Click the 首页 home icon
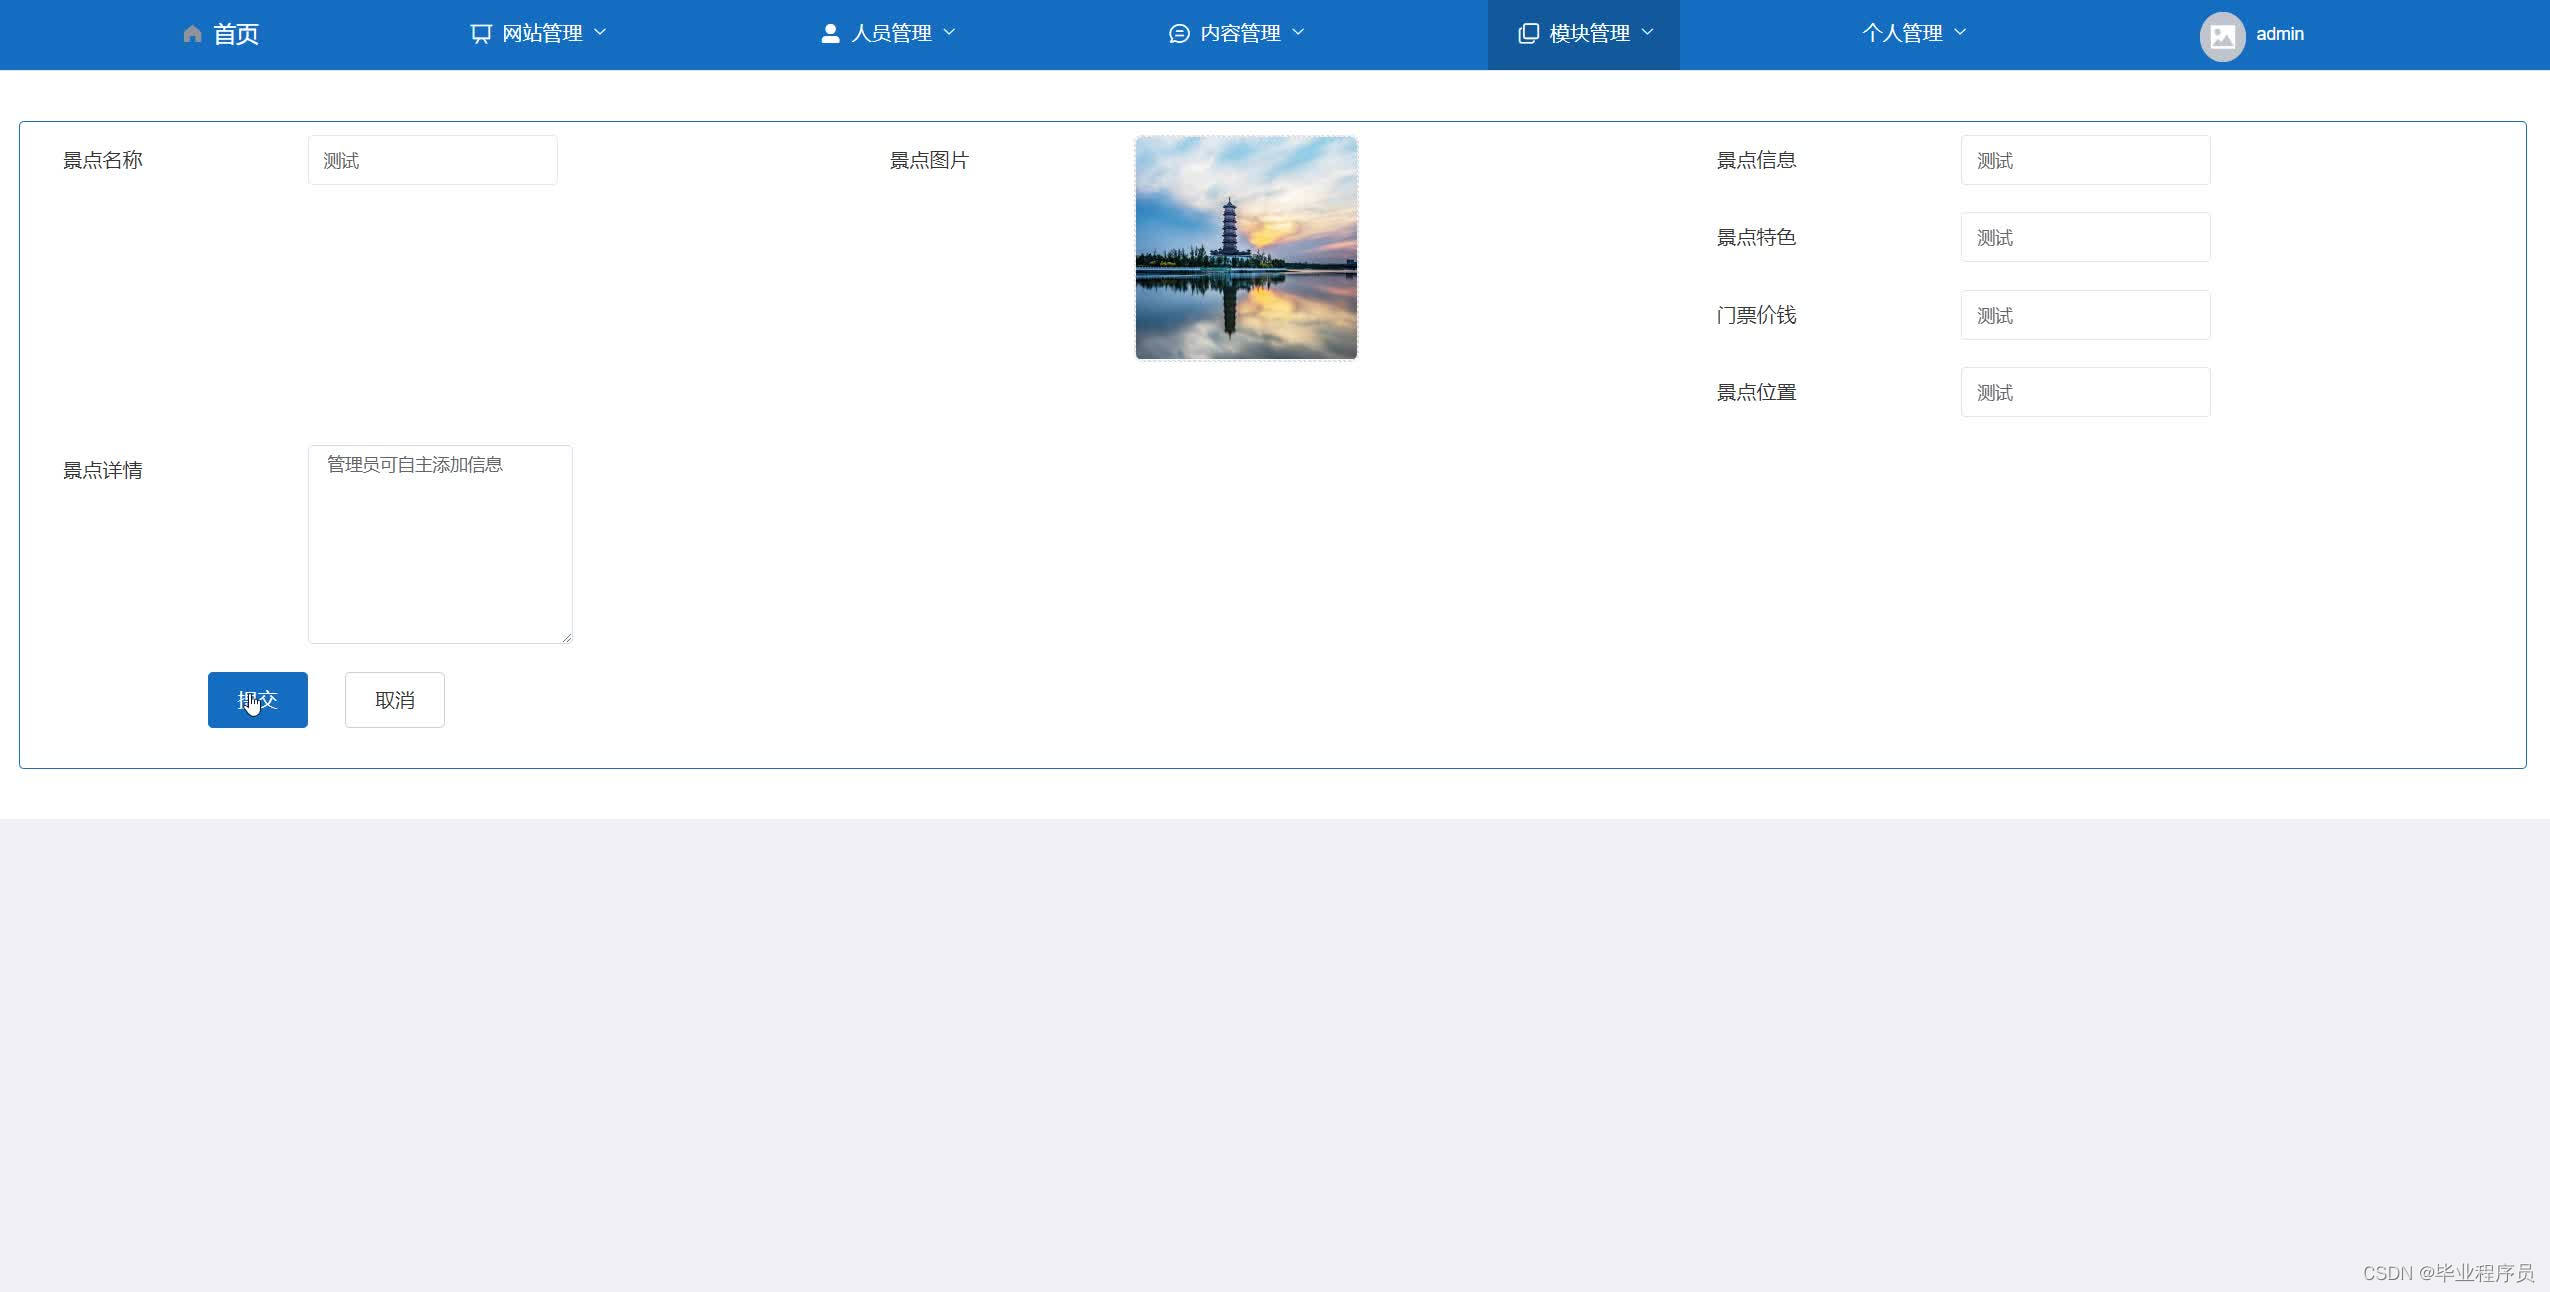This screenshot has height=1292, width=2550. pos(189,33)
